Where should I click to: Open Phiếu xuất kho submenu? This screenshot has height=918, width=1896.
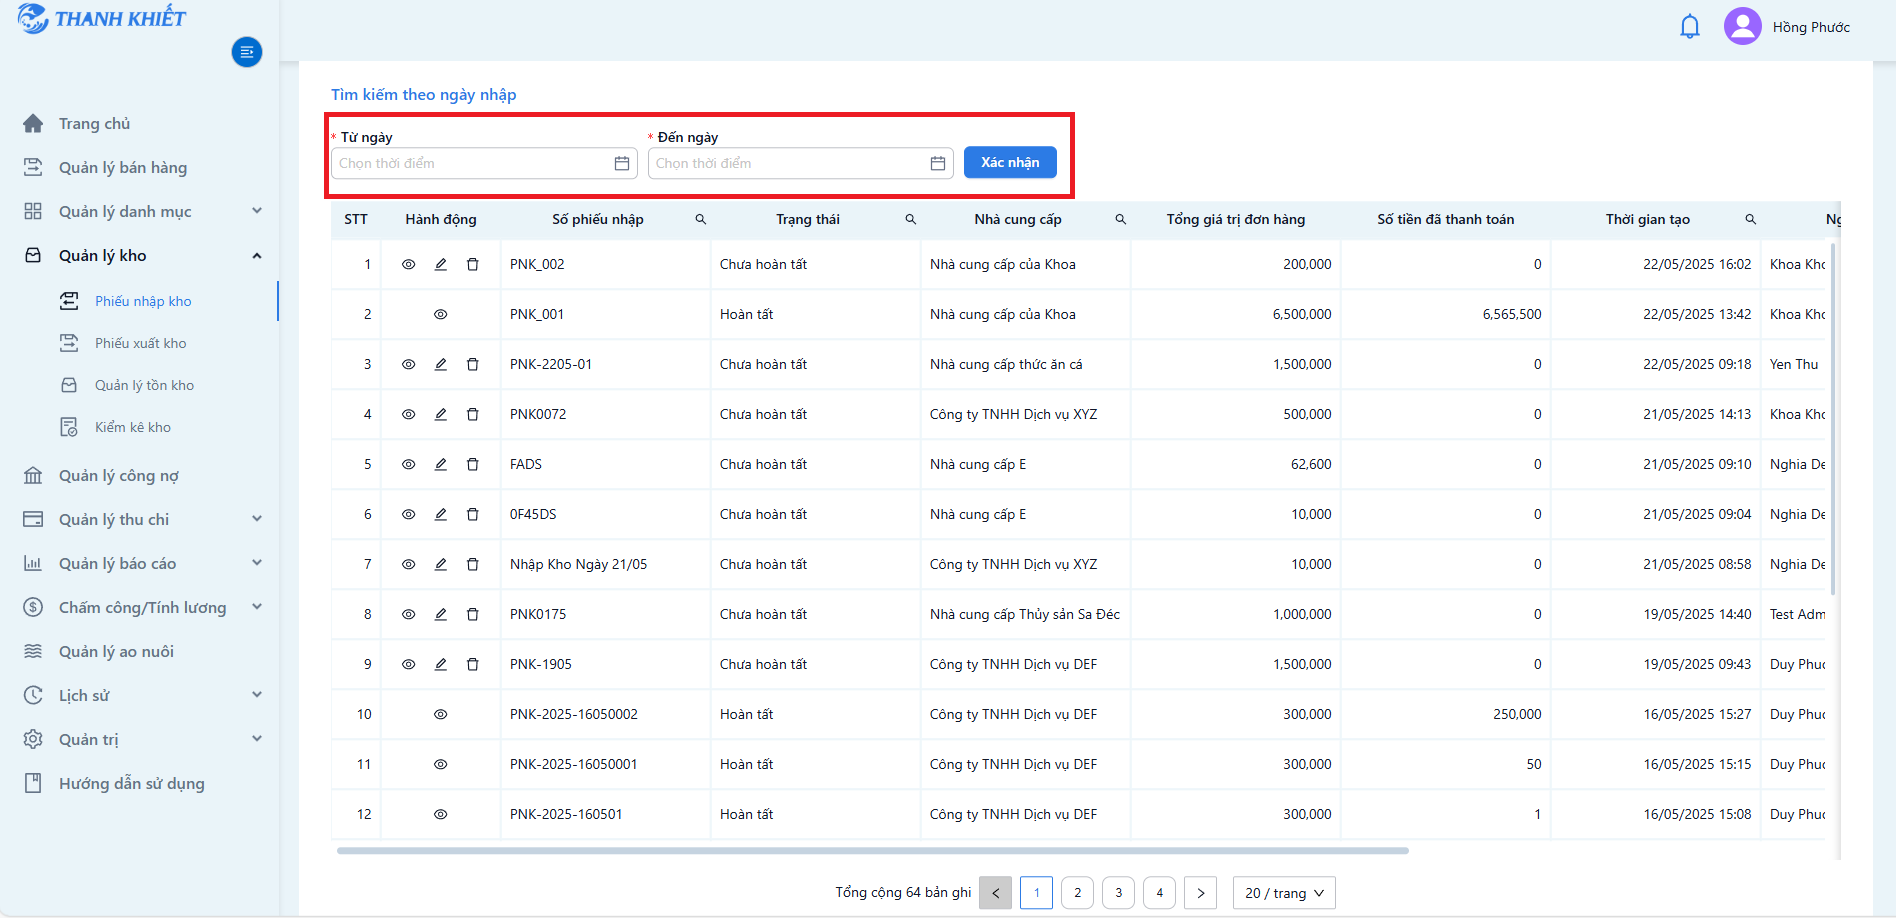point(140,343)
